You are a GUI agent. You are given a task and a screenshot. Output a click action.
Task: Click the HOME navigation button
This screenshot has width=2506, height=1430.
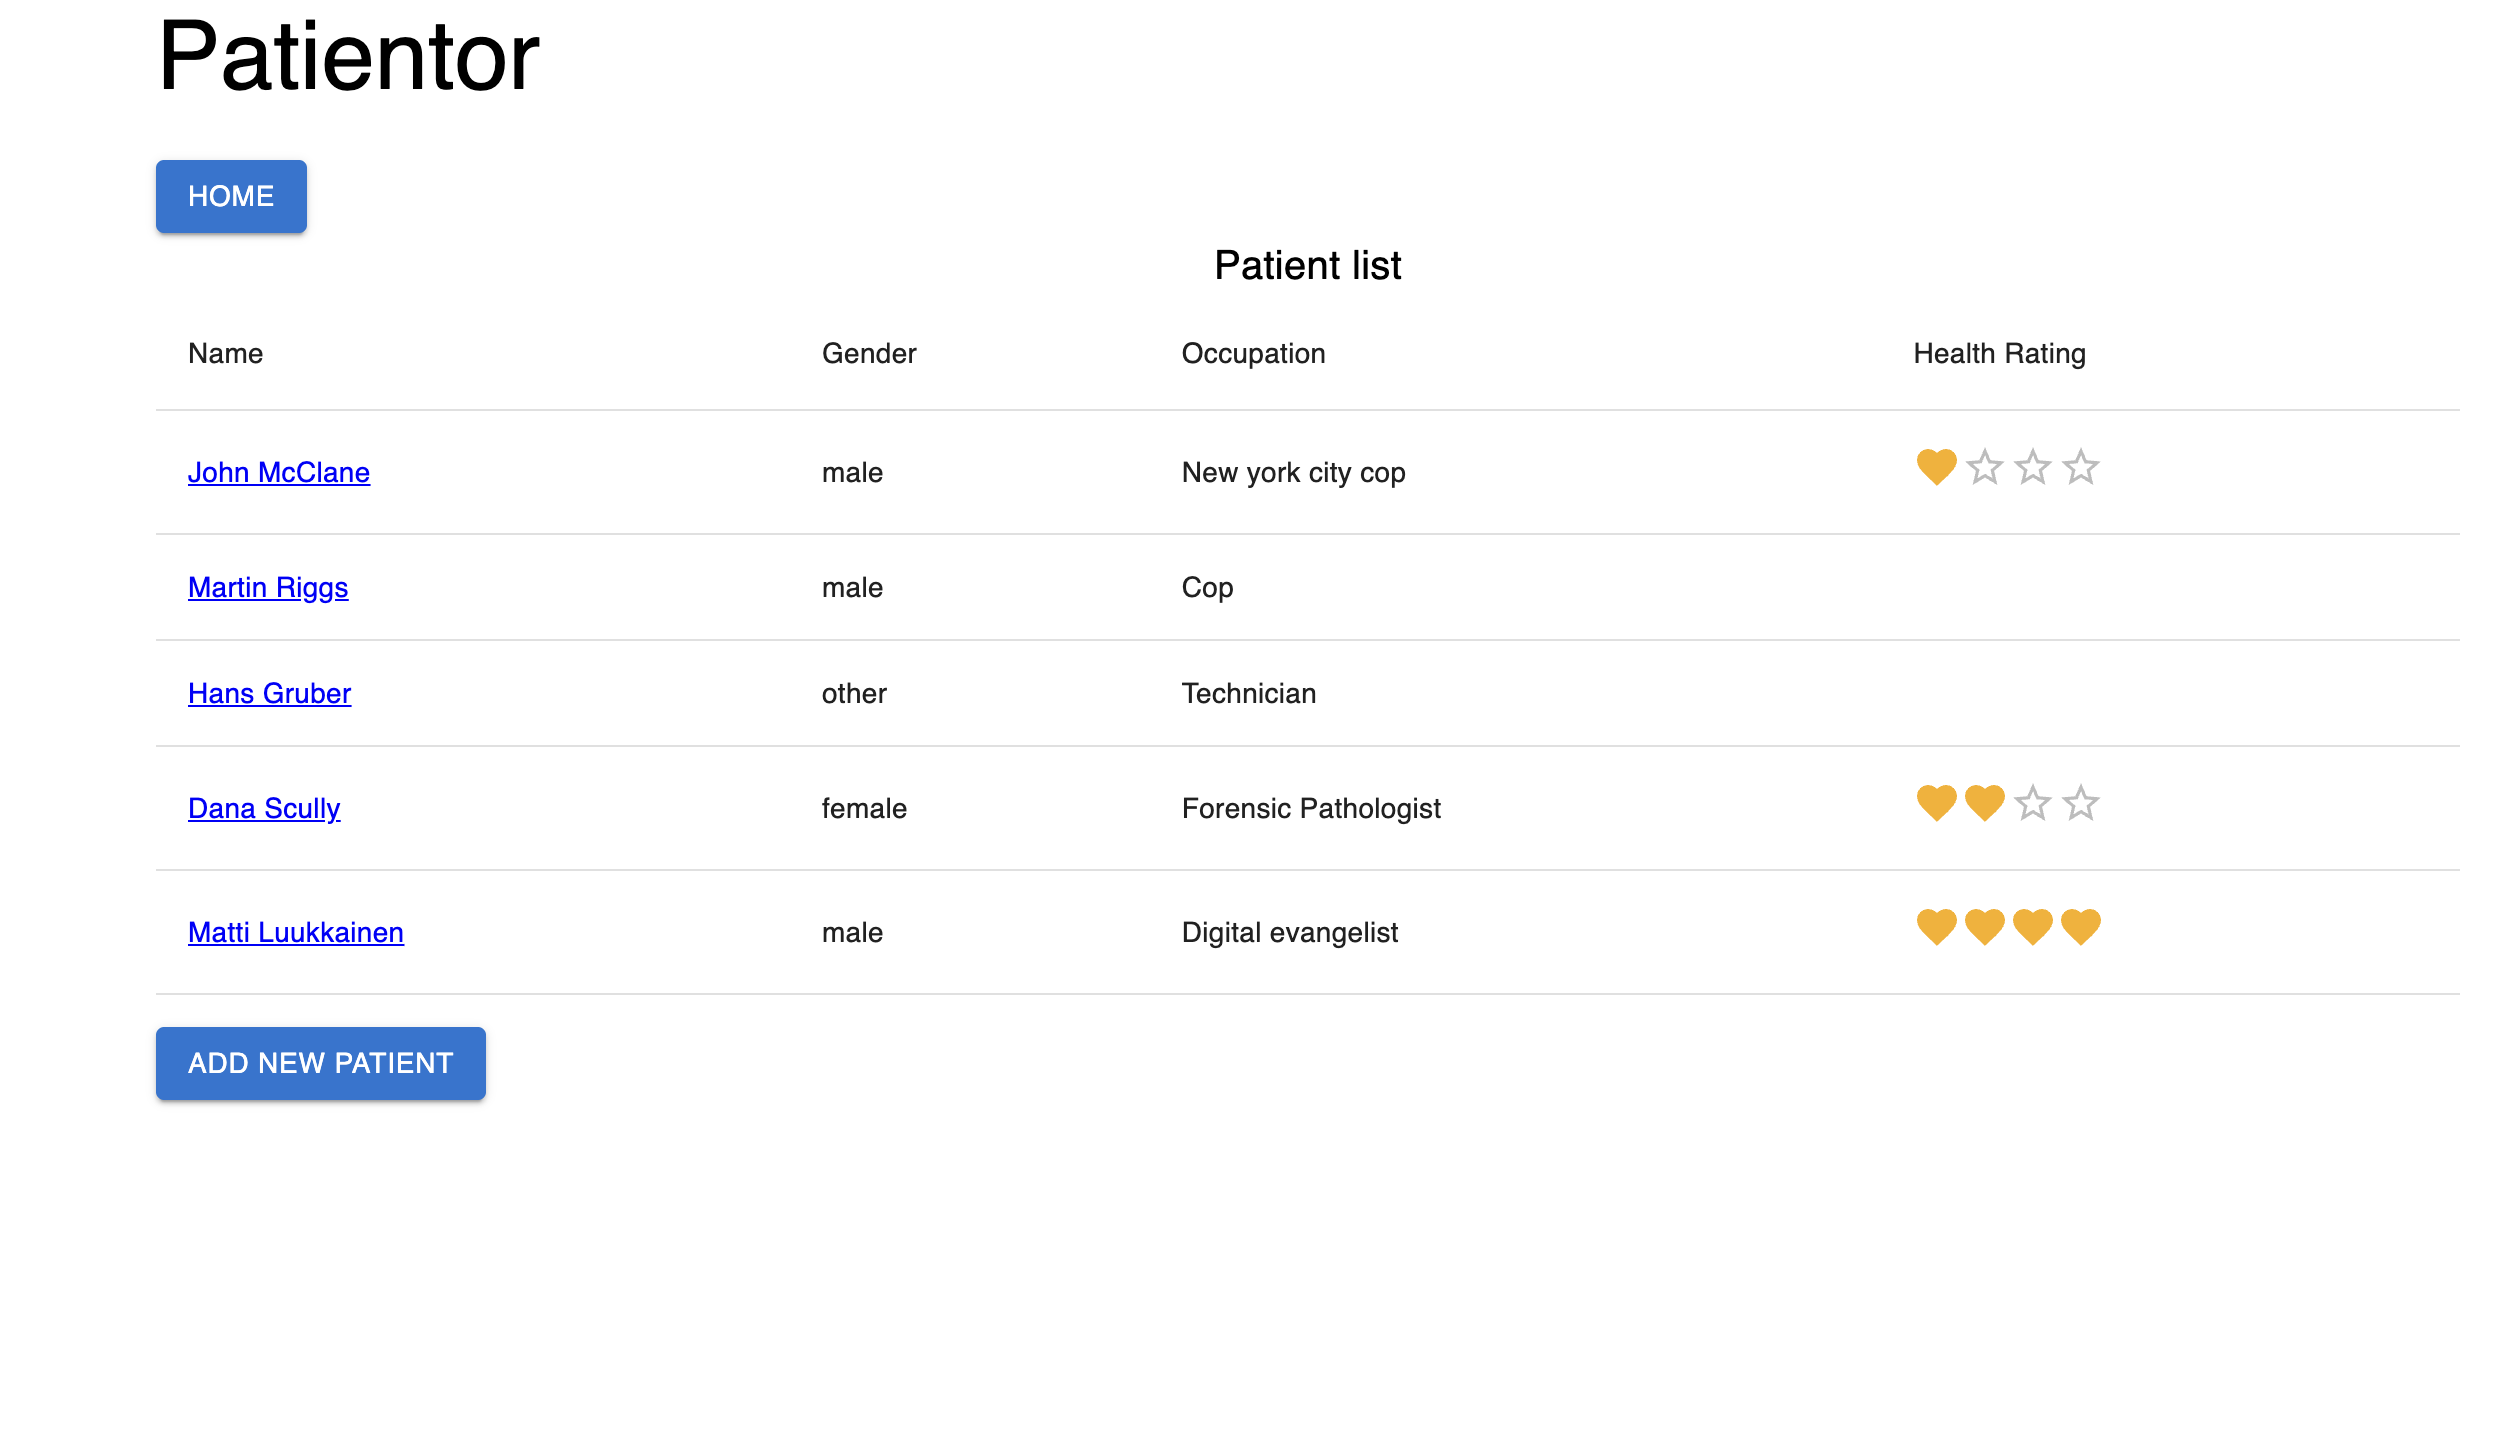point(230,196)
